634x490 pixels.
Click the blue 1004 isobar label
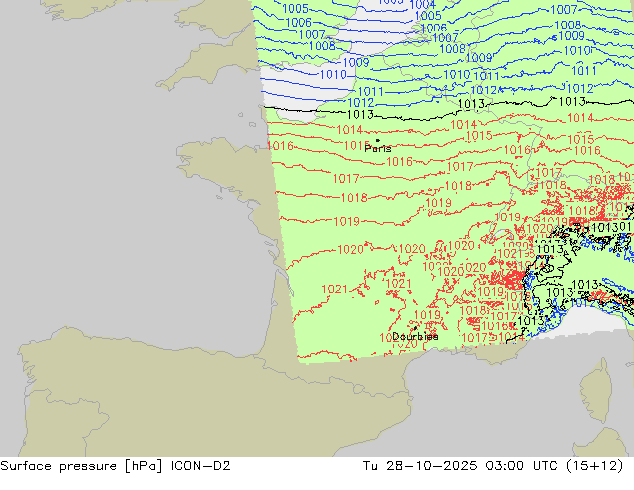422,4
